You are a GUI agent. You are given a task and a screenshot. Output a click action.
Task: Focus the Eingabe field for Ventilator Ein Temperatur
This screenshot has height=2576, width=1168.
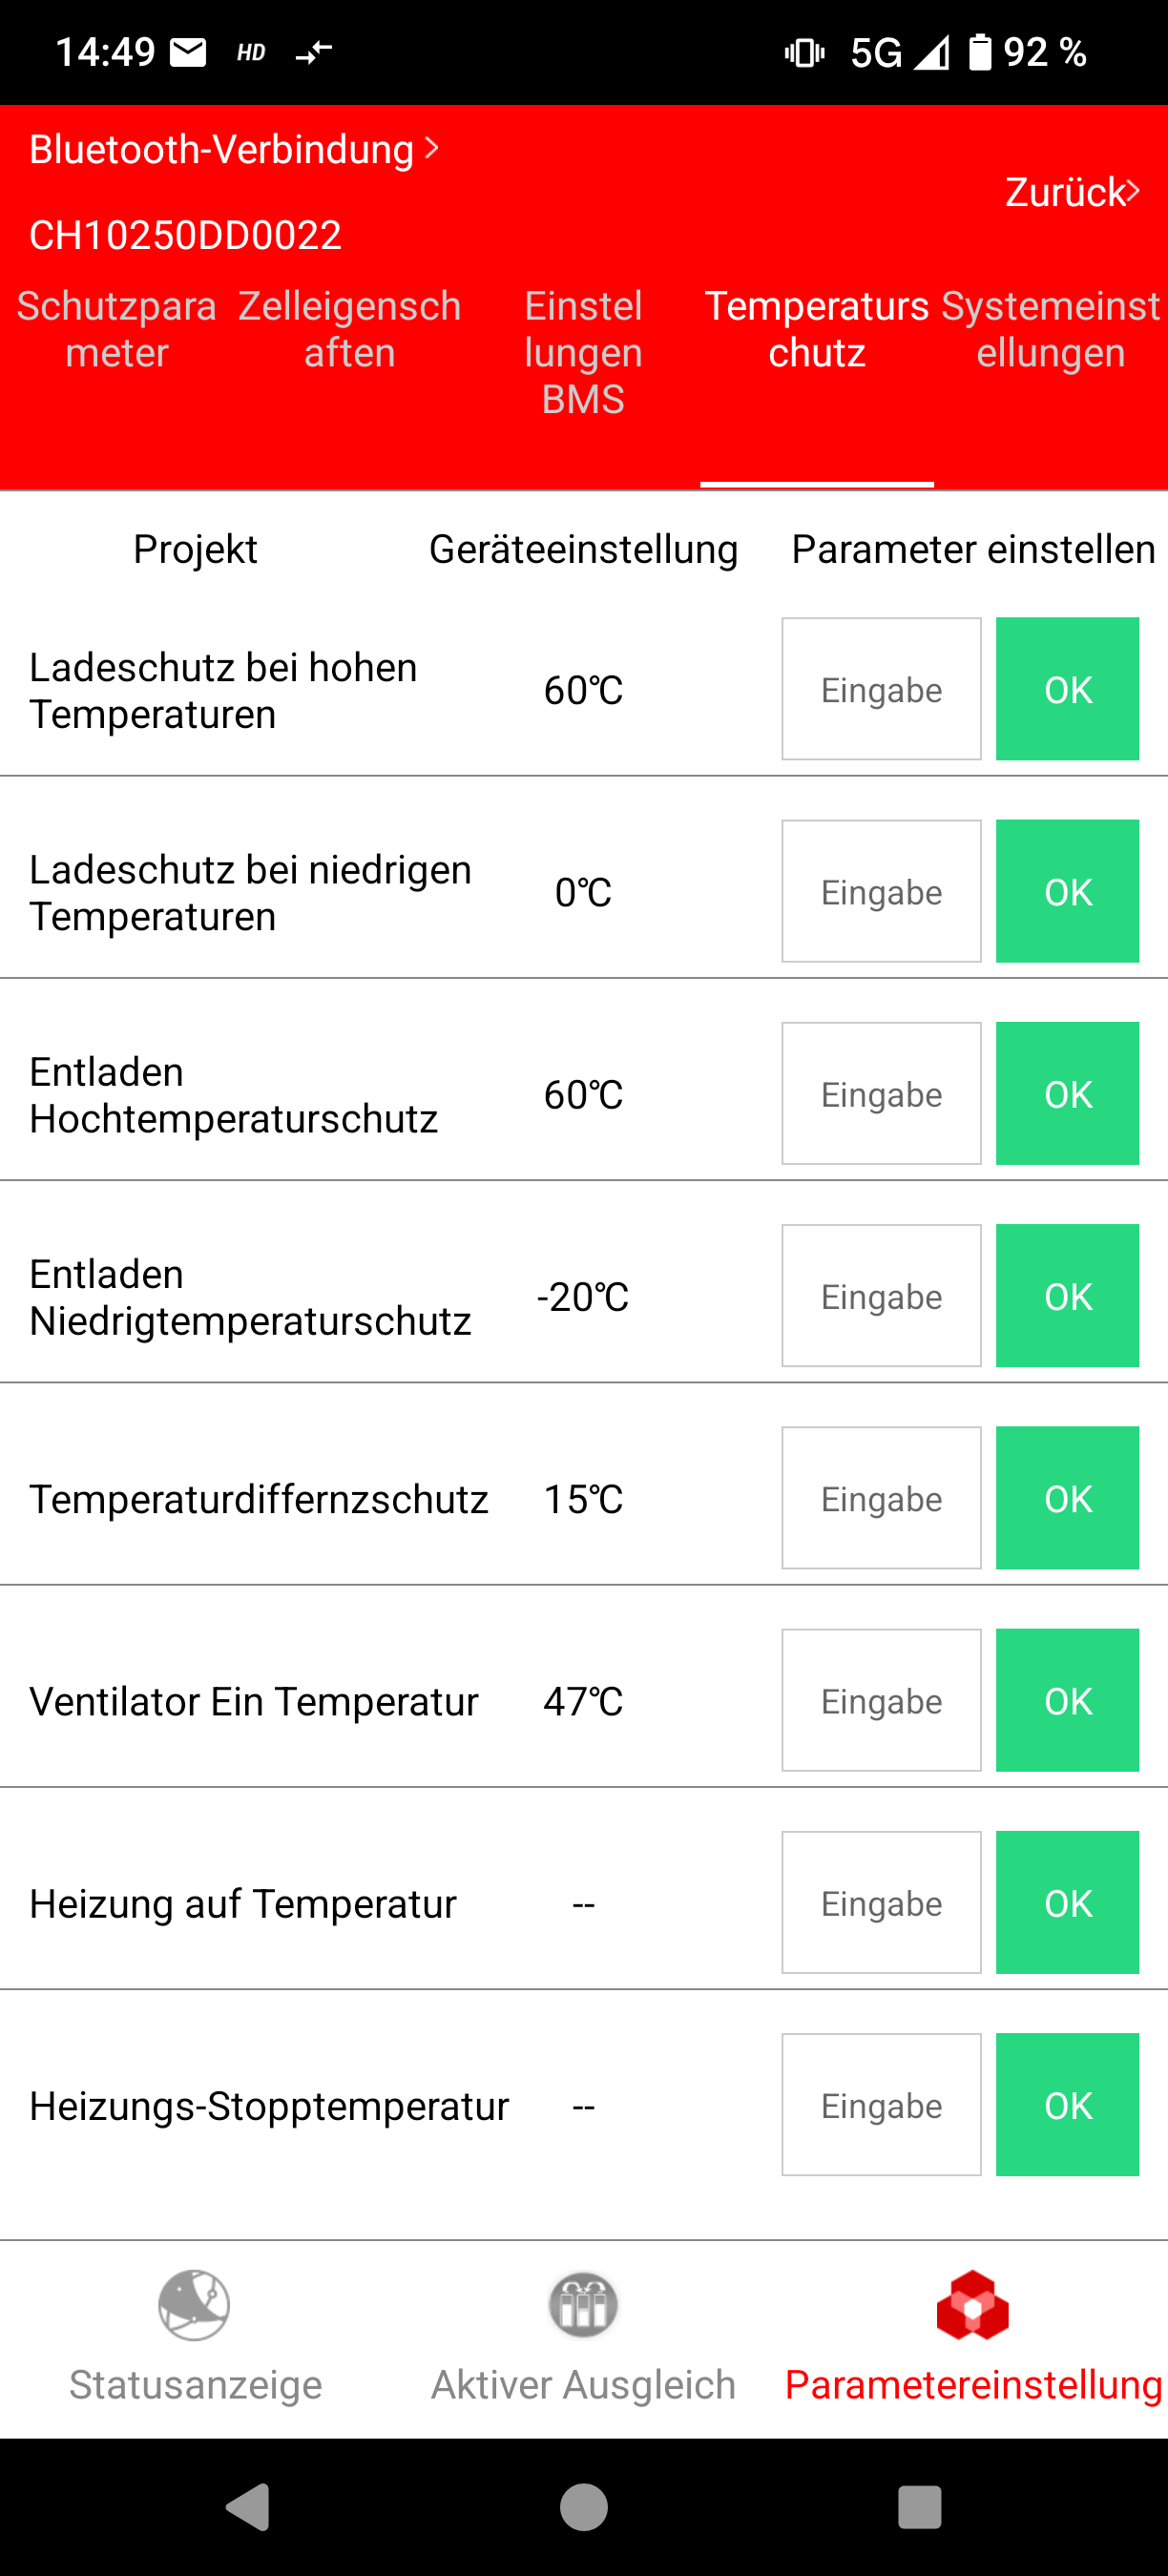point(881,1700)
